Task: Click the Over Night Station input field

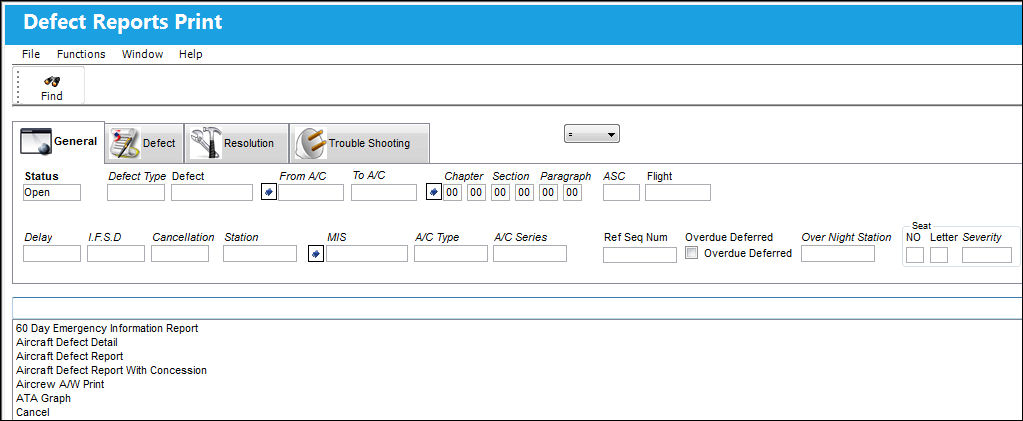Action: tap(838, 254)
